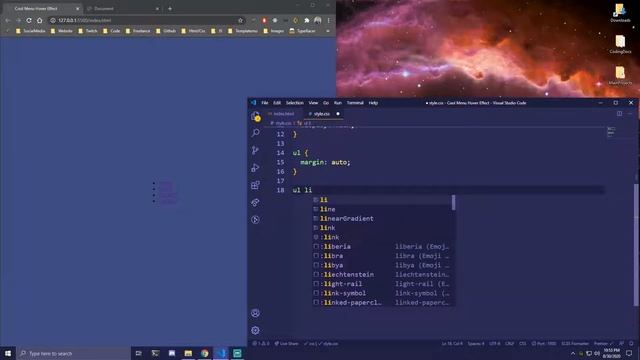Open a new Chrome tab
Image resolution: width=640 pixels, height=360 pixels.
(x=170, y=8)
